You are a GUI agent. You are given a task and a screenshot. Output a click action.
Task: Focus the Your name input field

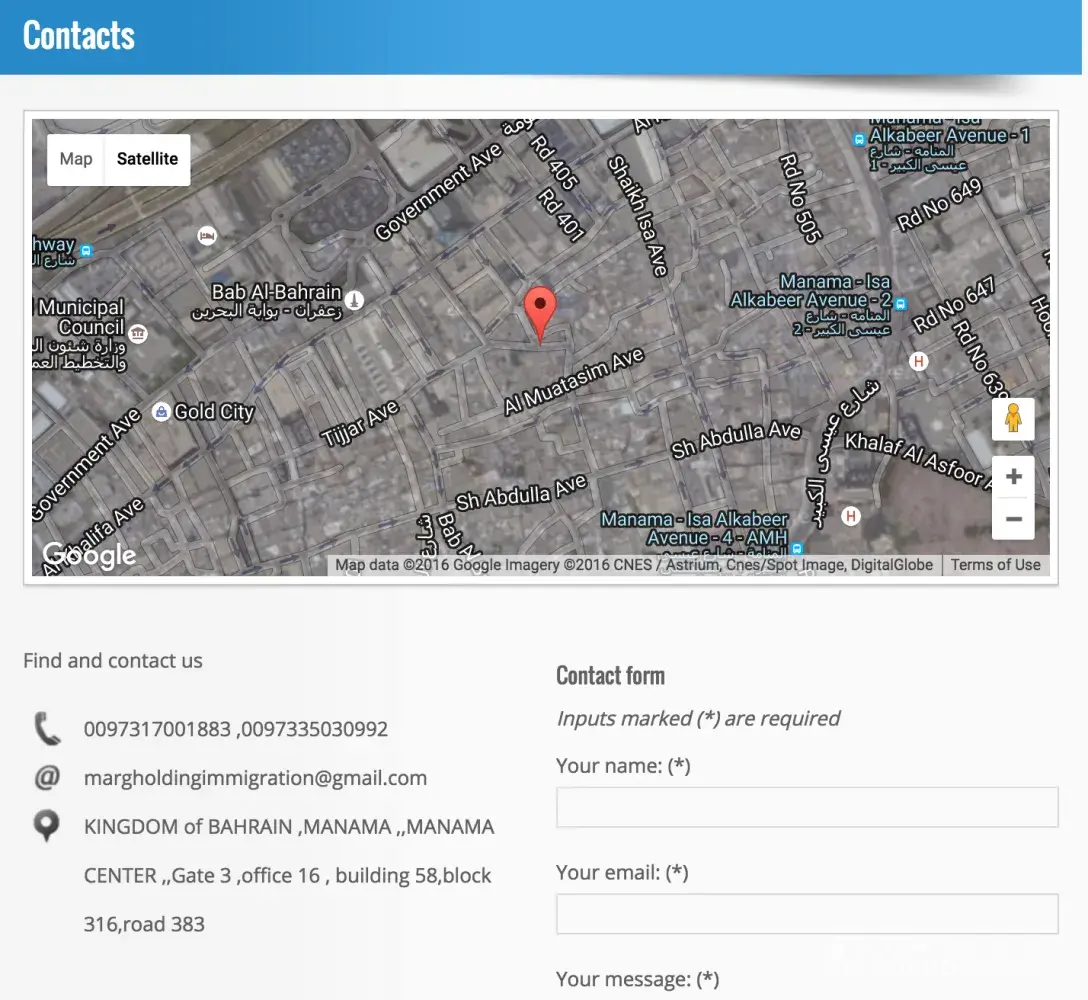[x=806, y=807]
